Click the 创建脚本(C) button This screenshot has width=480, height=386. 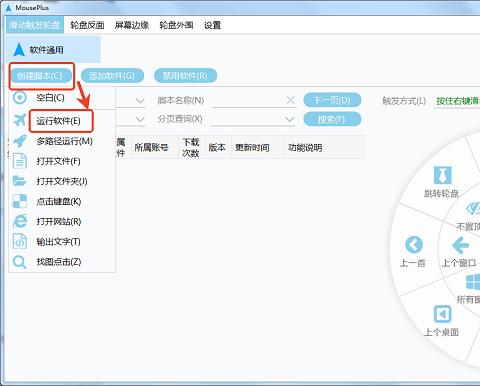[x=40, y=76]
